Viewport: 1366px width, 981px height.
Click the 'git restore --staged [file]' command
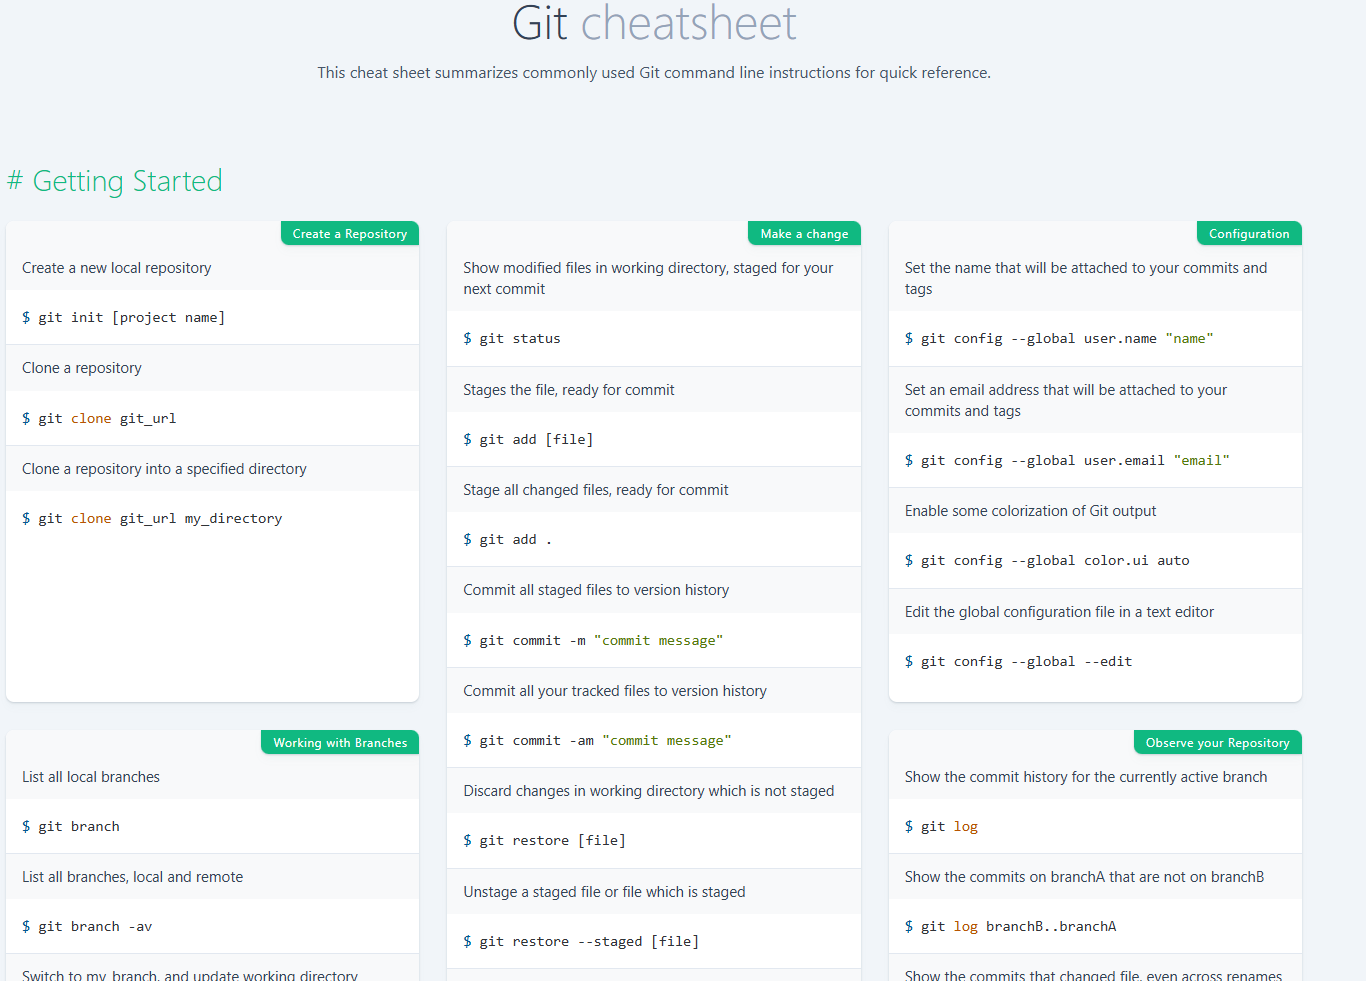pyautogui.click(x=581, y=942)
